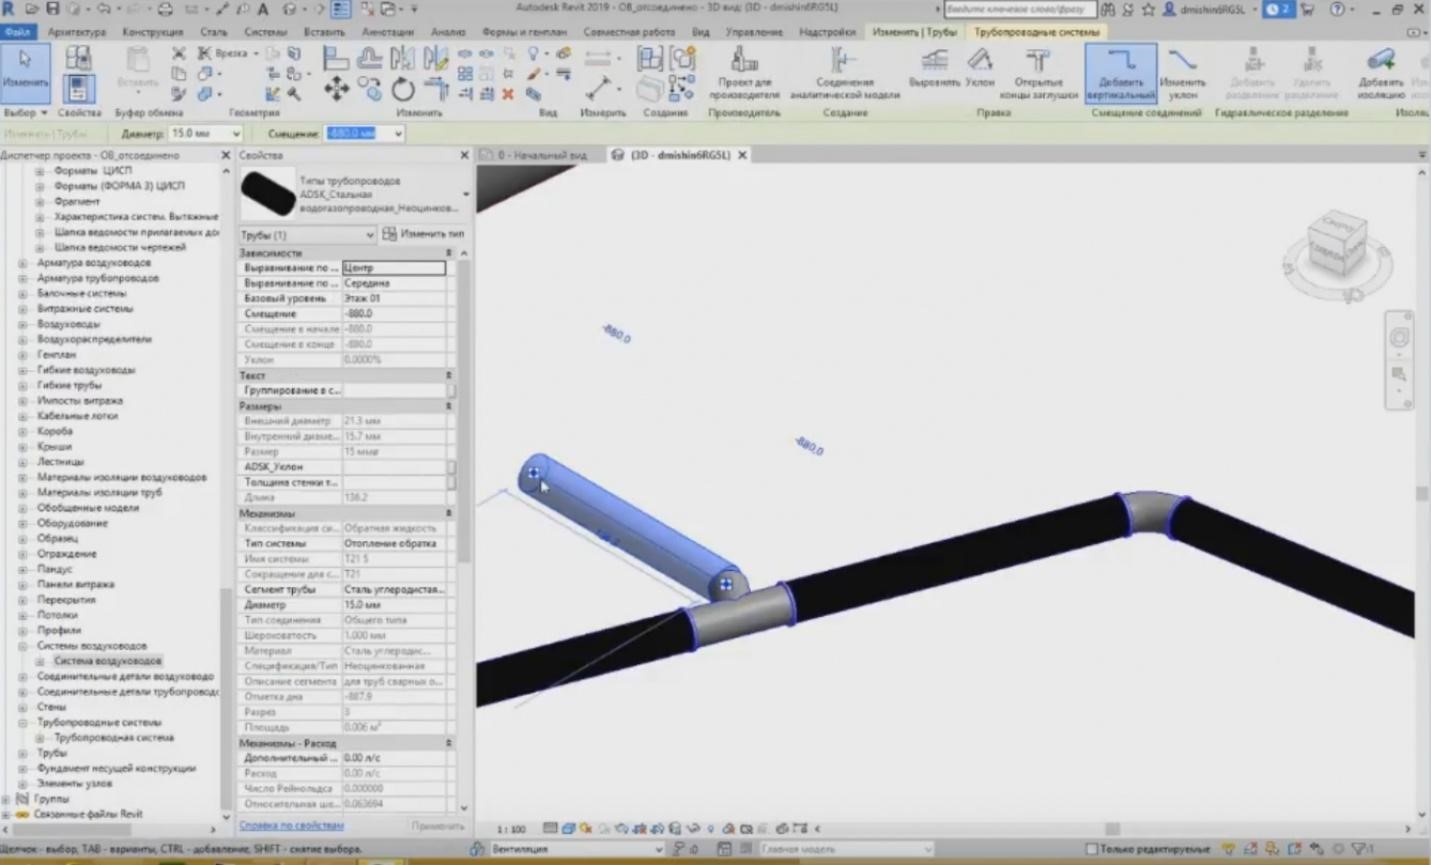Click Добавить вертикальный ribbon button
The height and width of the screenshot is (865, 1431).
(1120, 73)
